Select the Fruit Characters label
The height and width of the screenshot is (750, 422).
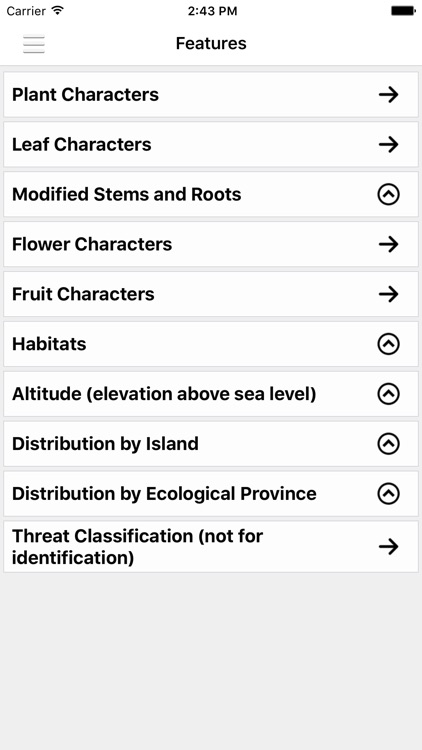pos(83,294)
